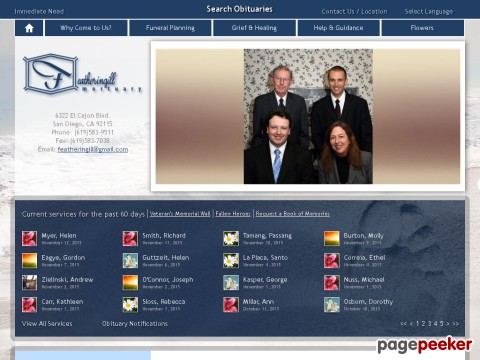Open Ethel Correia's flower thumbnail
Image resolution: width=480 pixels, height=360 pixels.
click(x=332, y=261)
